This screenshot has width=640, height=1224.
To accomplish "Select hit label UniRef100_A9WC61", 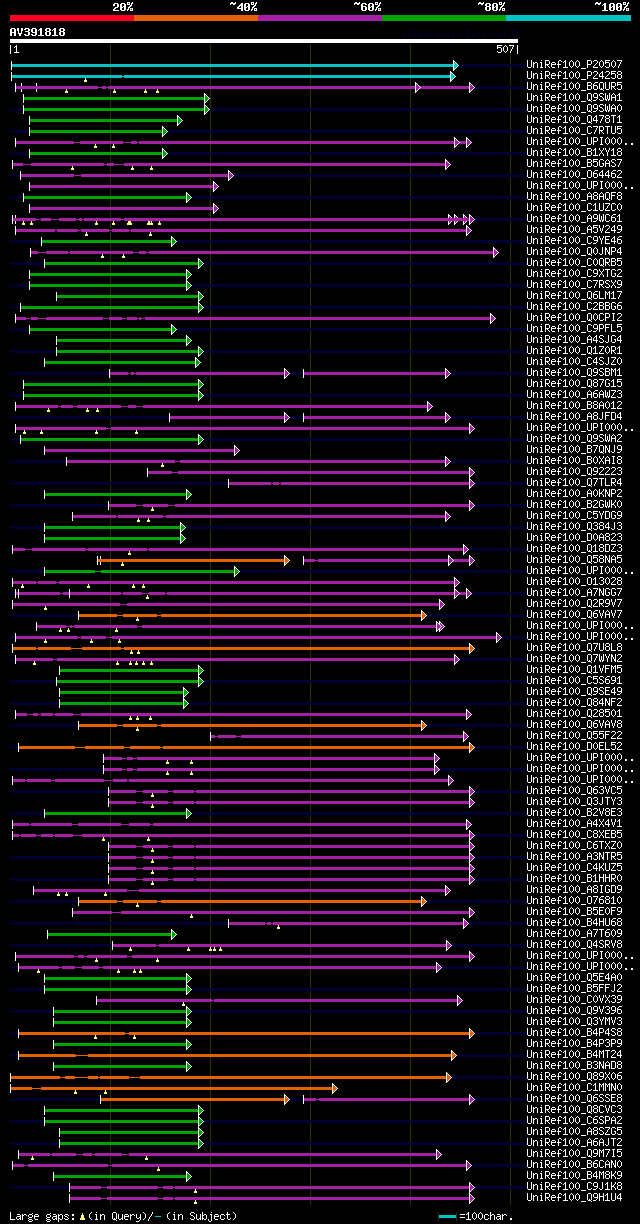I will click(574, 218).
